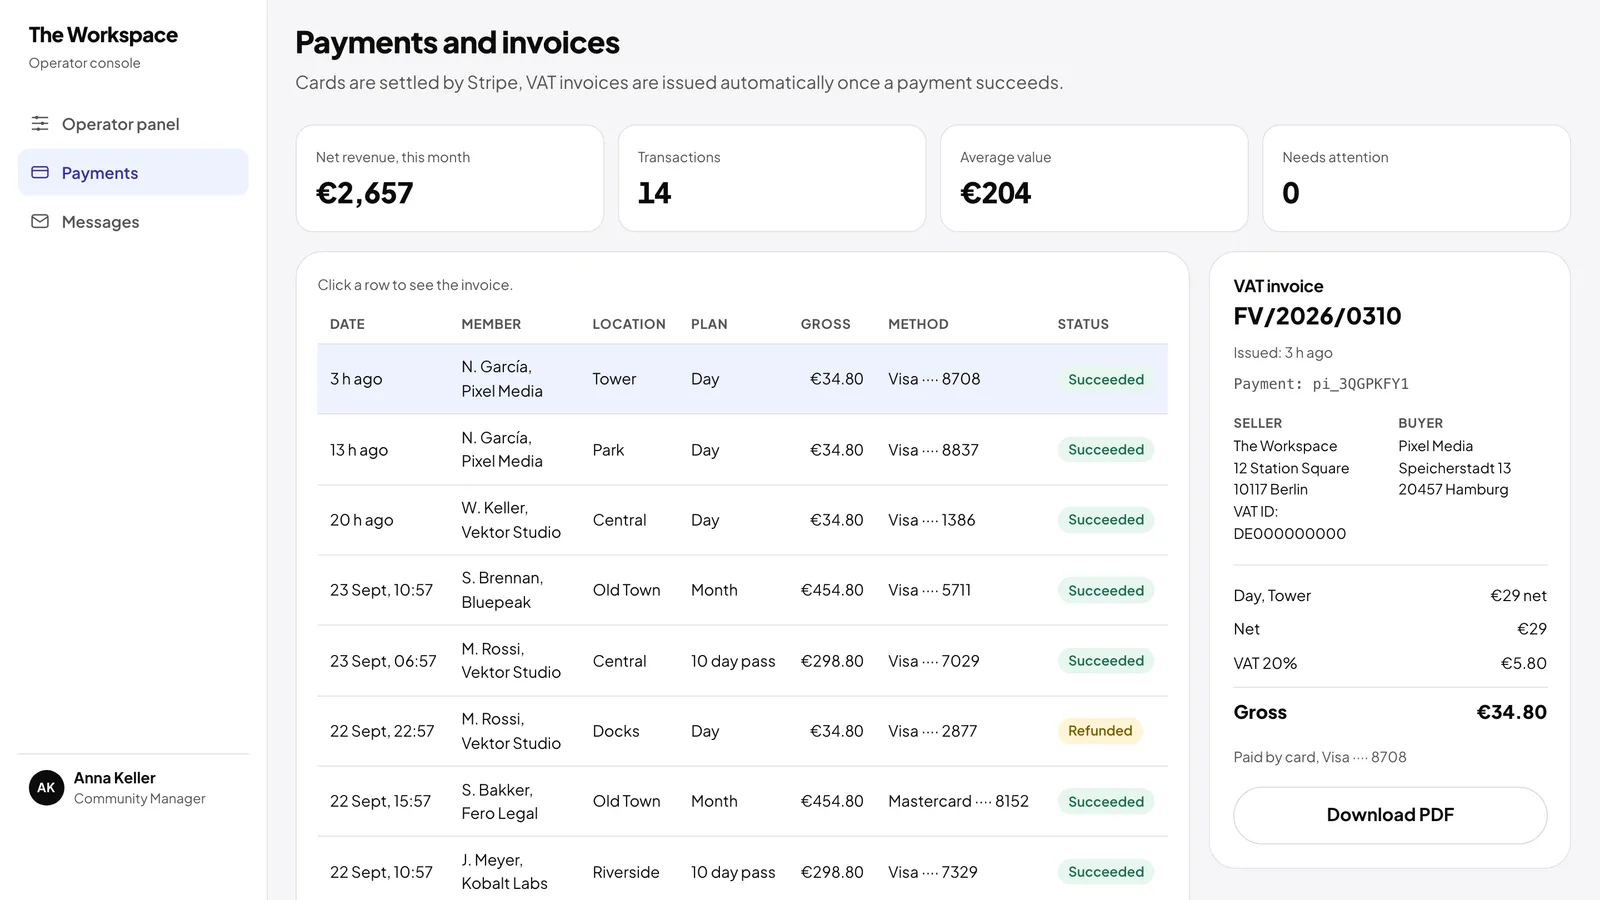Viewport: 1600px width, 900px height.
Task: Click the Docks location cell
Action: pyautogui.click(x=616, y=731)
